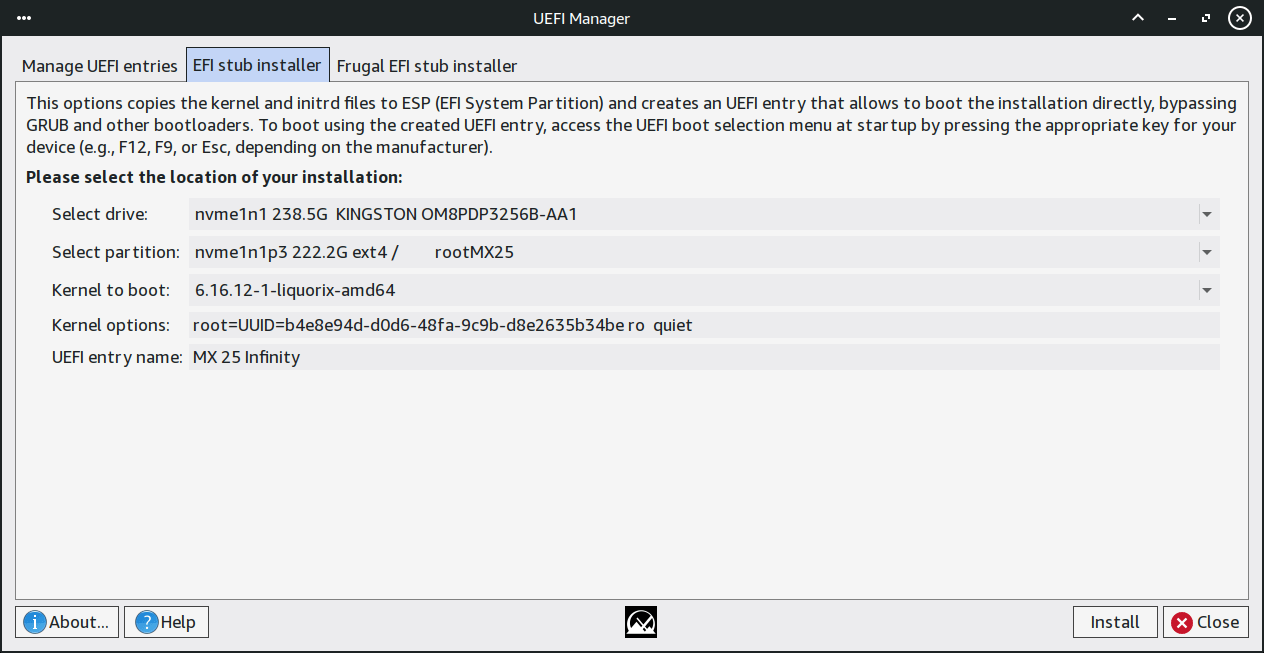Click the Help question mark icon
The image size is (1264, 653).
(x=148, y=622)
